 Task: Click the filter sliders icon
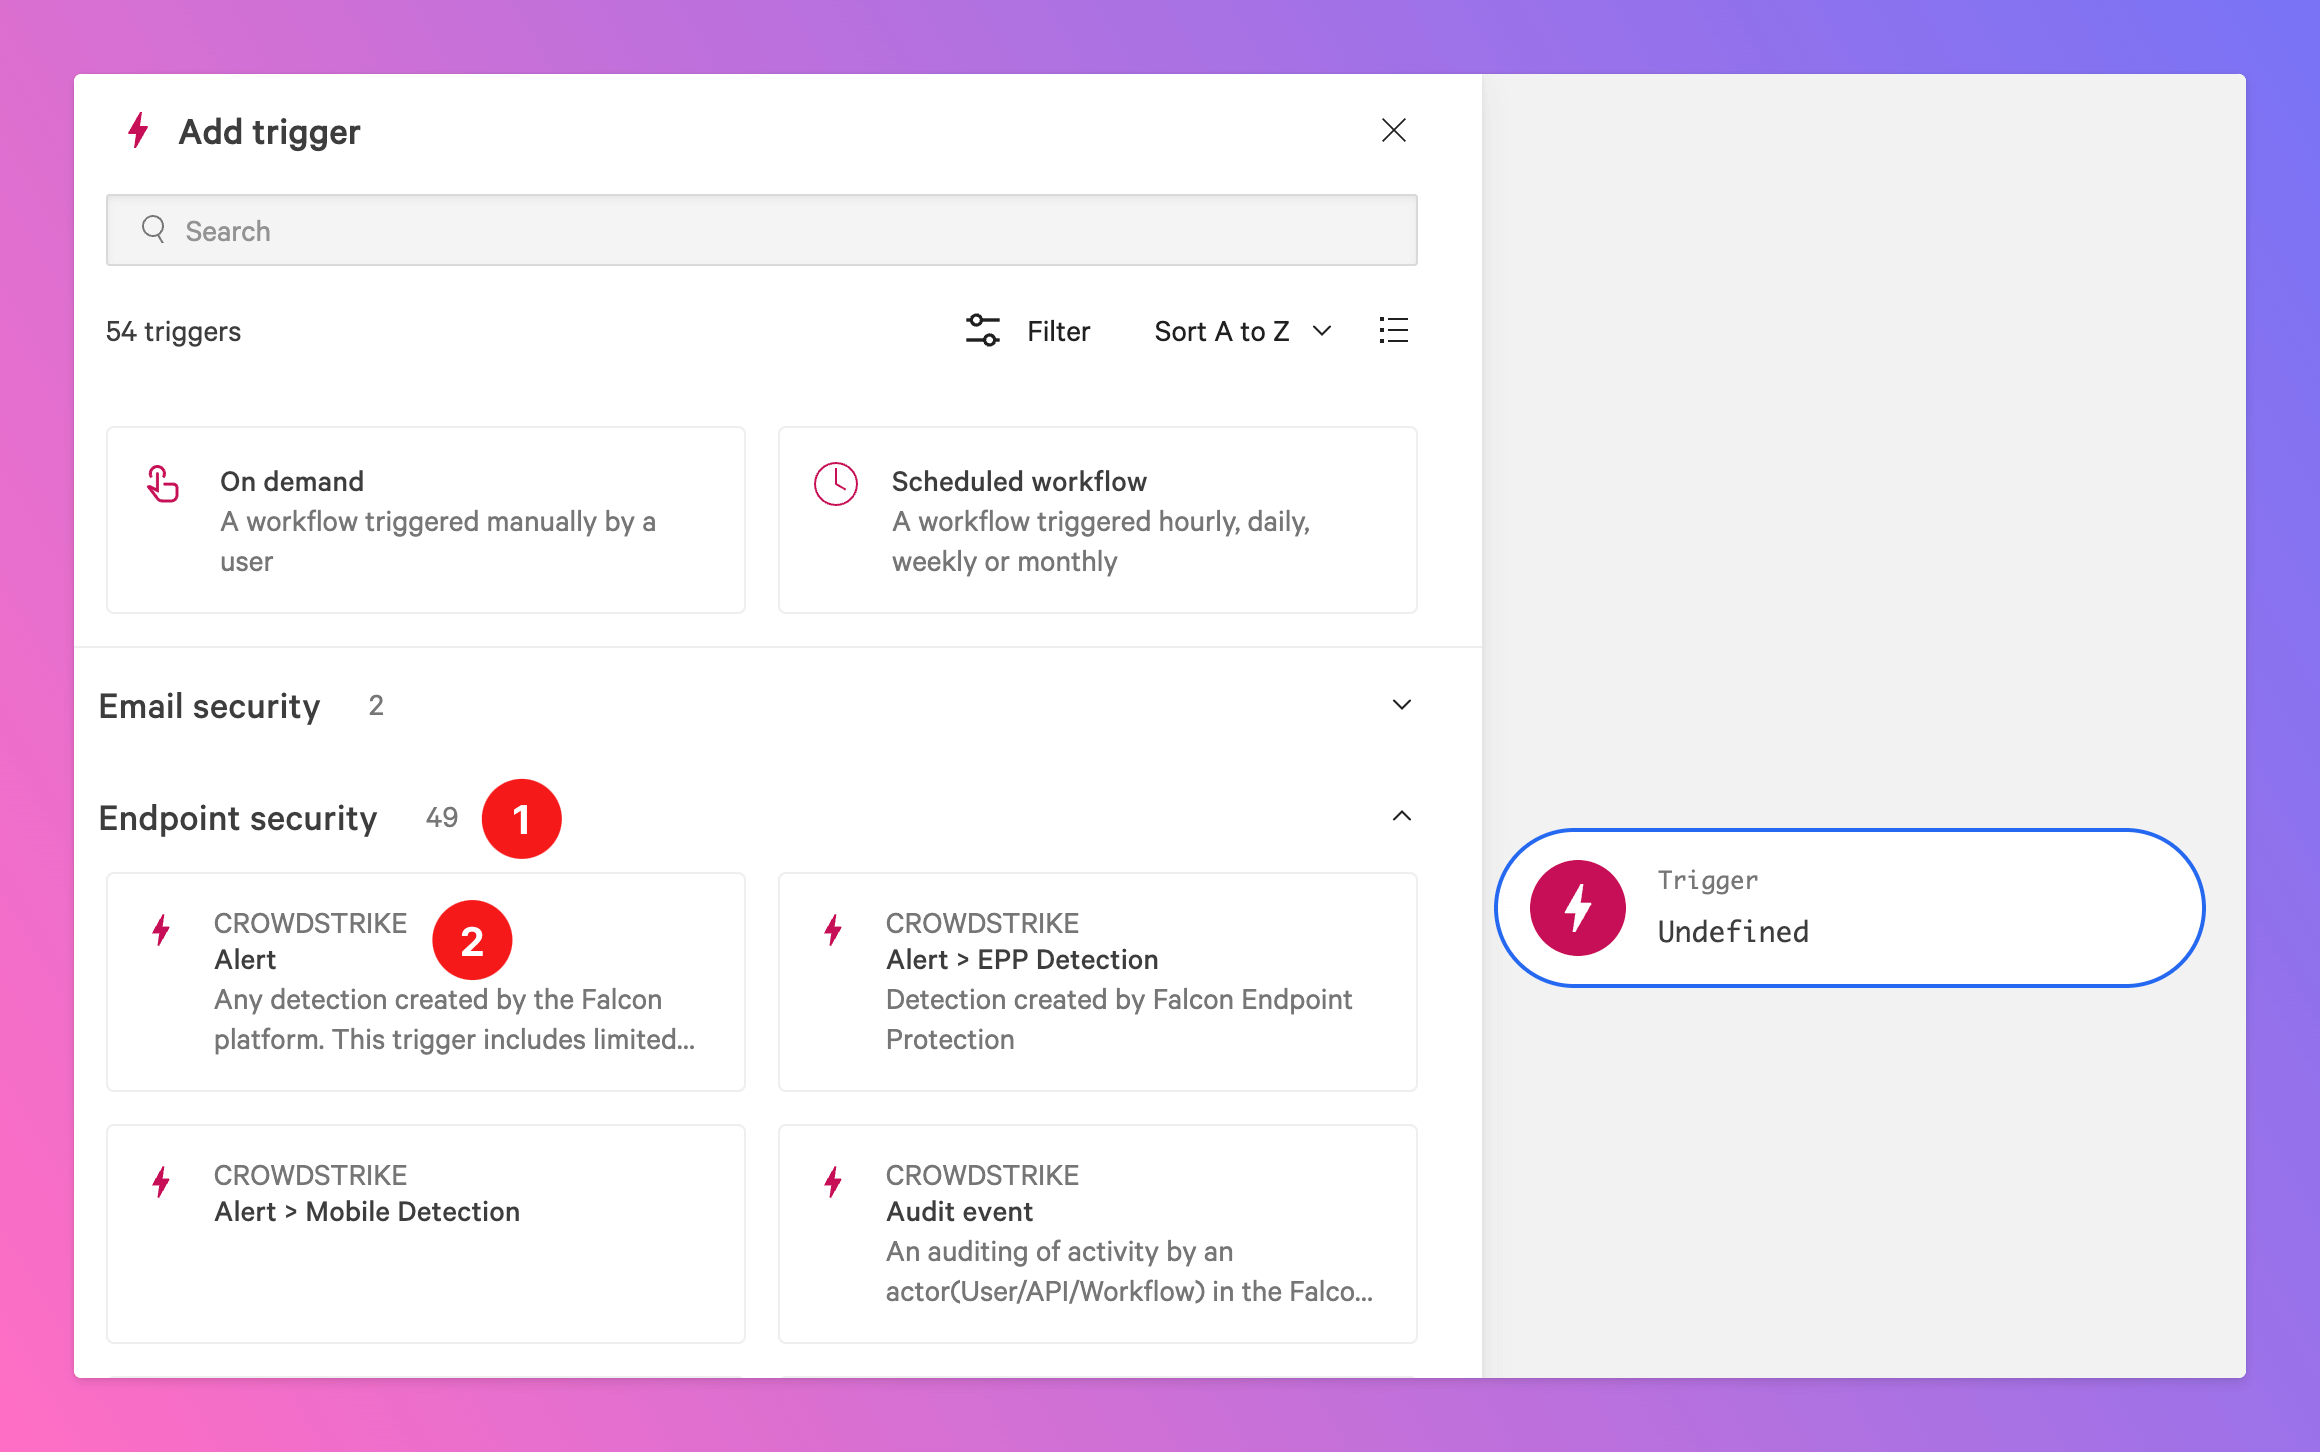(982, 331)
